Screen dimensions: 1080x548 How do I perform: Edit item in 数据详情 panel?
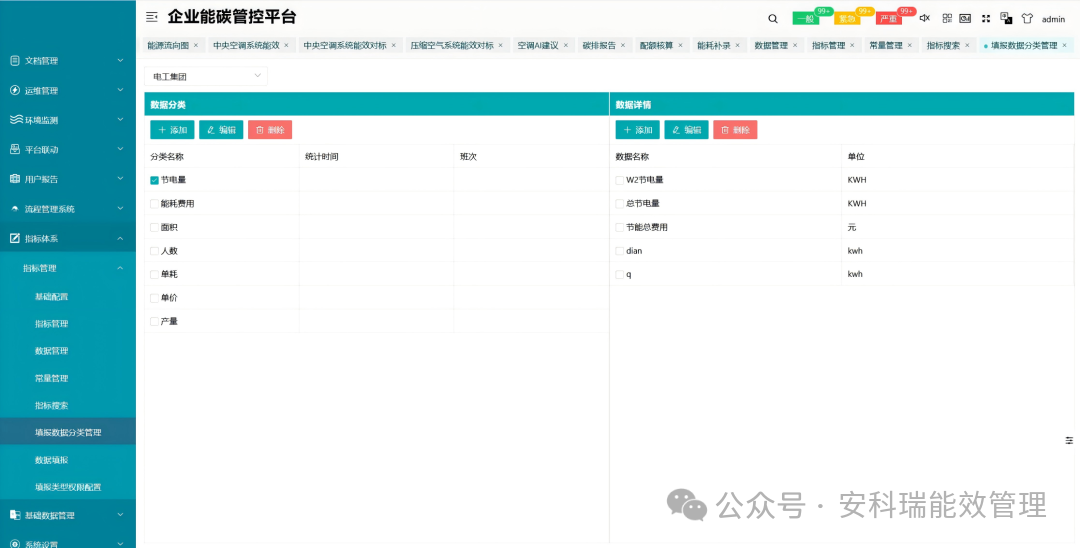coord(687,129)
